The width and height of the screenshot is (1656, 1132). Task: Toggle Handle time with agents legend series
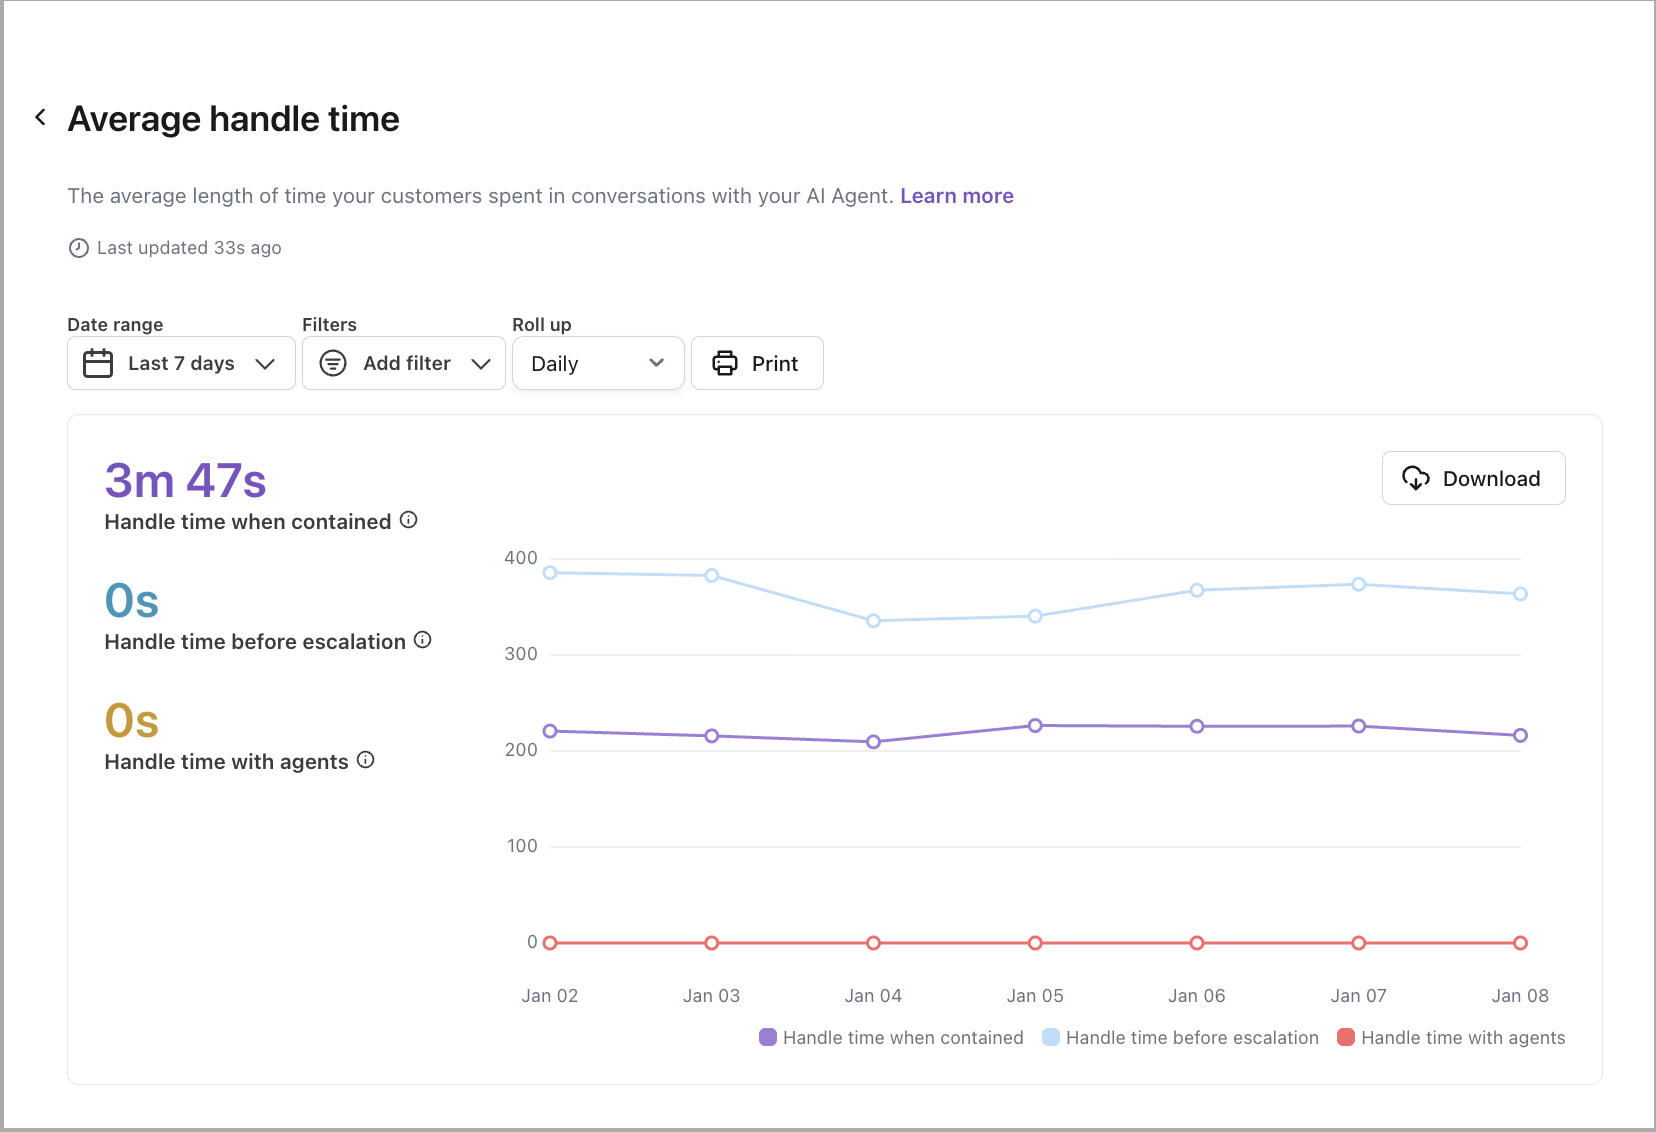click(1451, 1037)
